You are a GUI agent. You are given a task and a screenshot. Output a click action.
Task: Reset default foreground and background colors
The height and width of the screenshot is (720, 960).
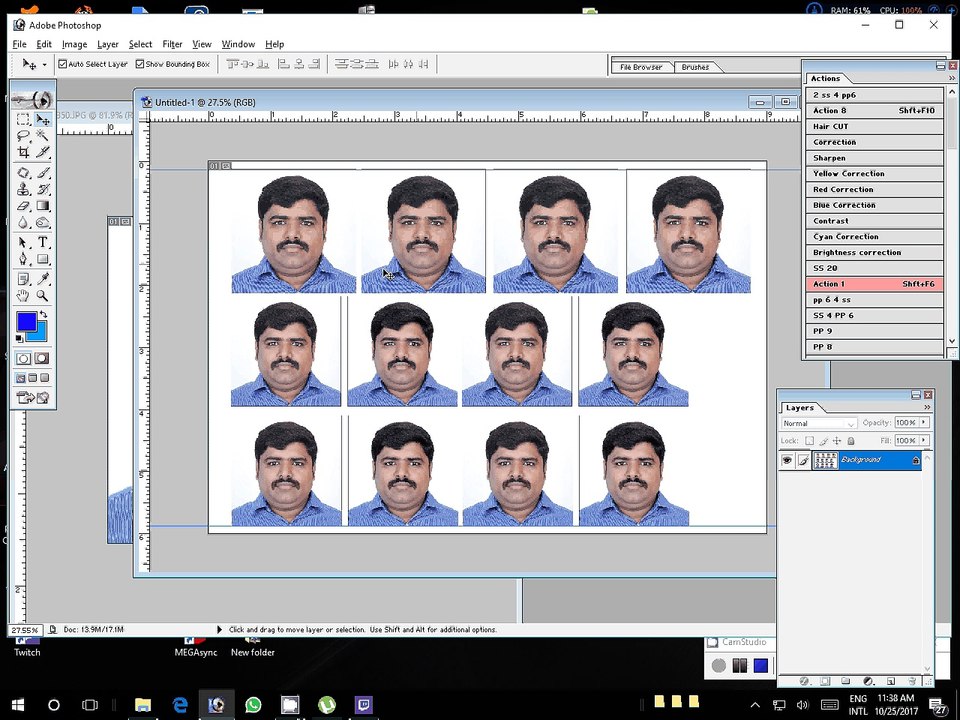pos(20,338)
